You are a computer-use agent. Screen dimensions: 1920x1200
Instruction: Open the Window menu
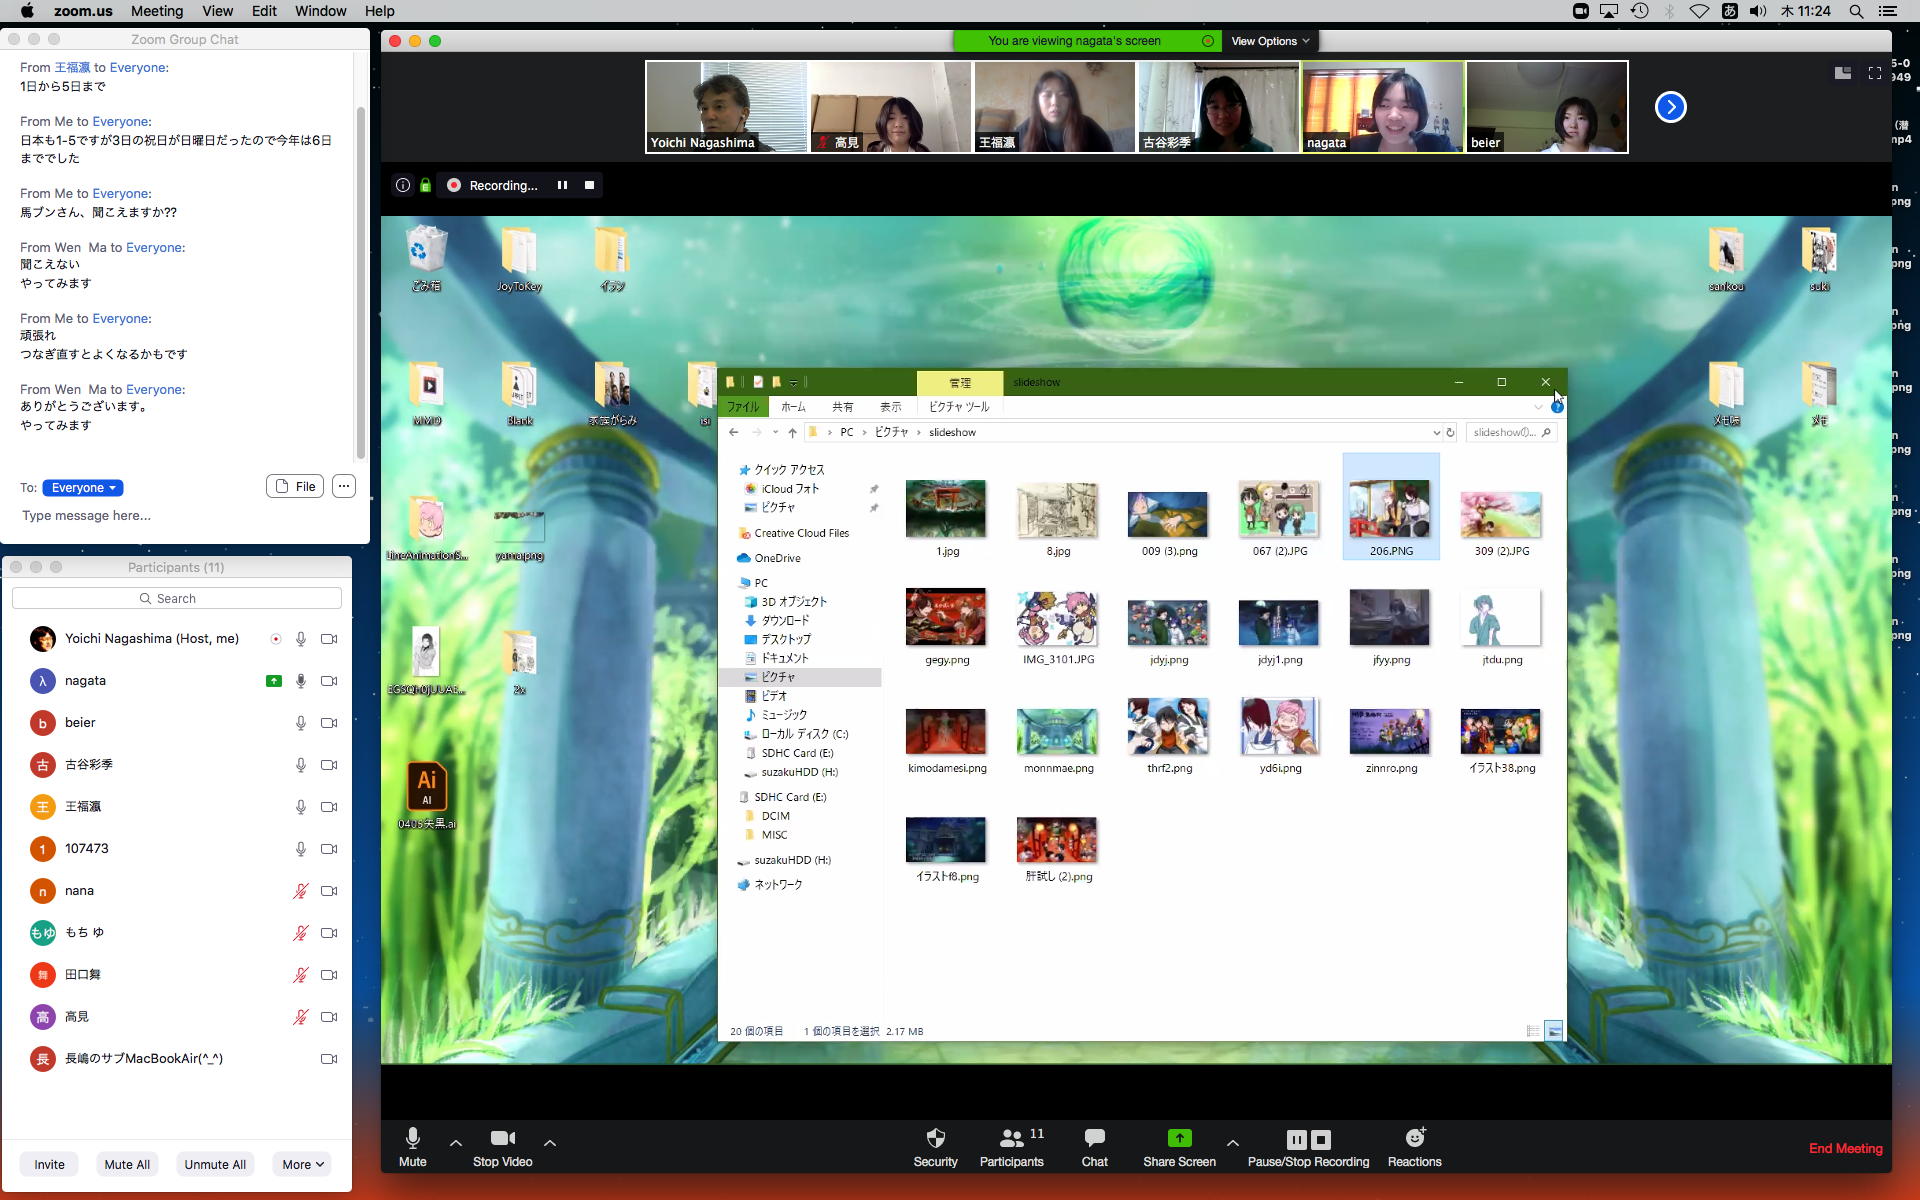[x=320, y=11]
